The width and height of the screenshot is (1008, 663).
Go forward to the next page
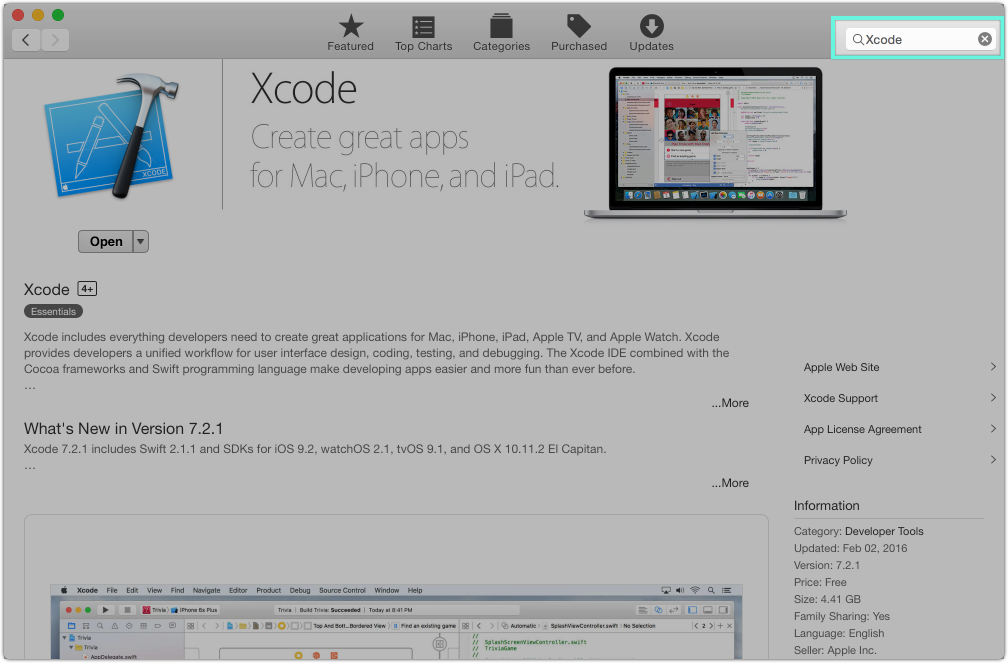[x=55, y=40]
